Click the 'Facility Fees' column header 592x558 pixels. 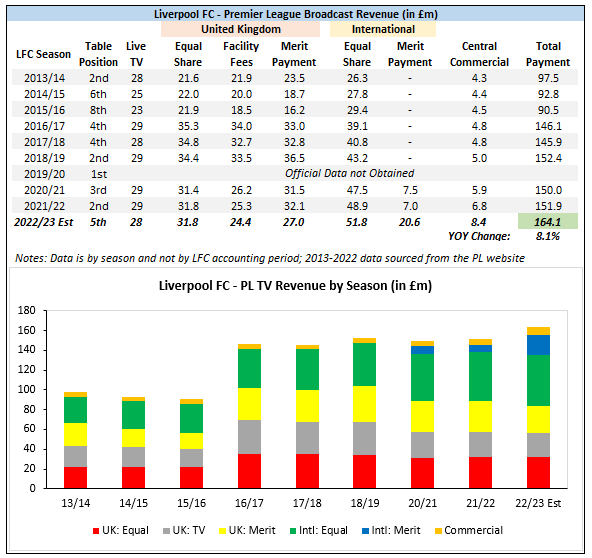[241, 54]
